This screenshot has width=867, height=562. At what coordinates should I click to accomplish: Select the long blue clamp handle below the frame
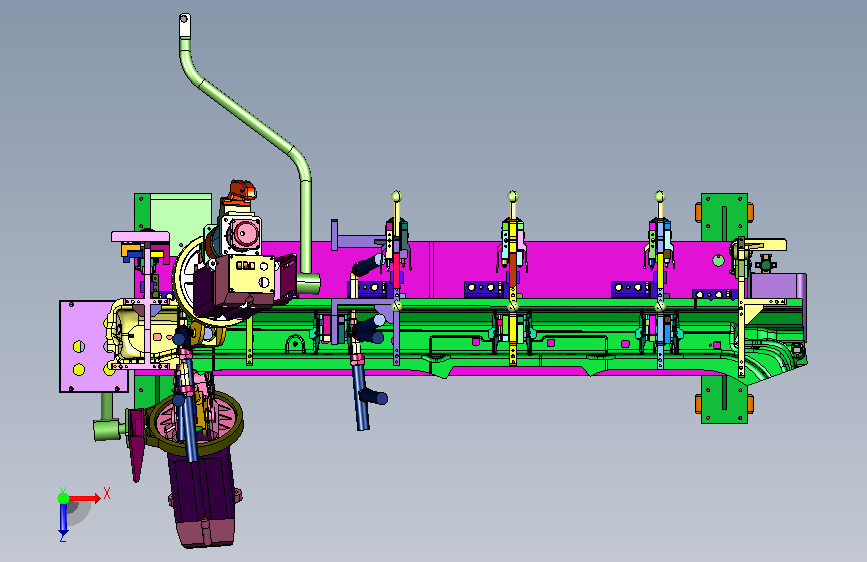coord(360,394)
